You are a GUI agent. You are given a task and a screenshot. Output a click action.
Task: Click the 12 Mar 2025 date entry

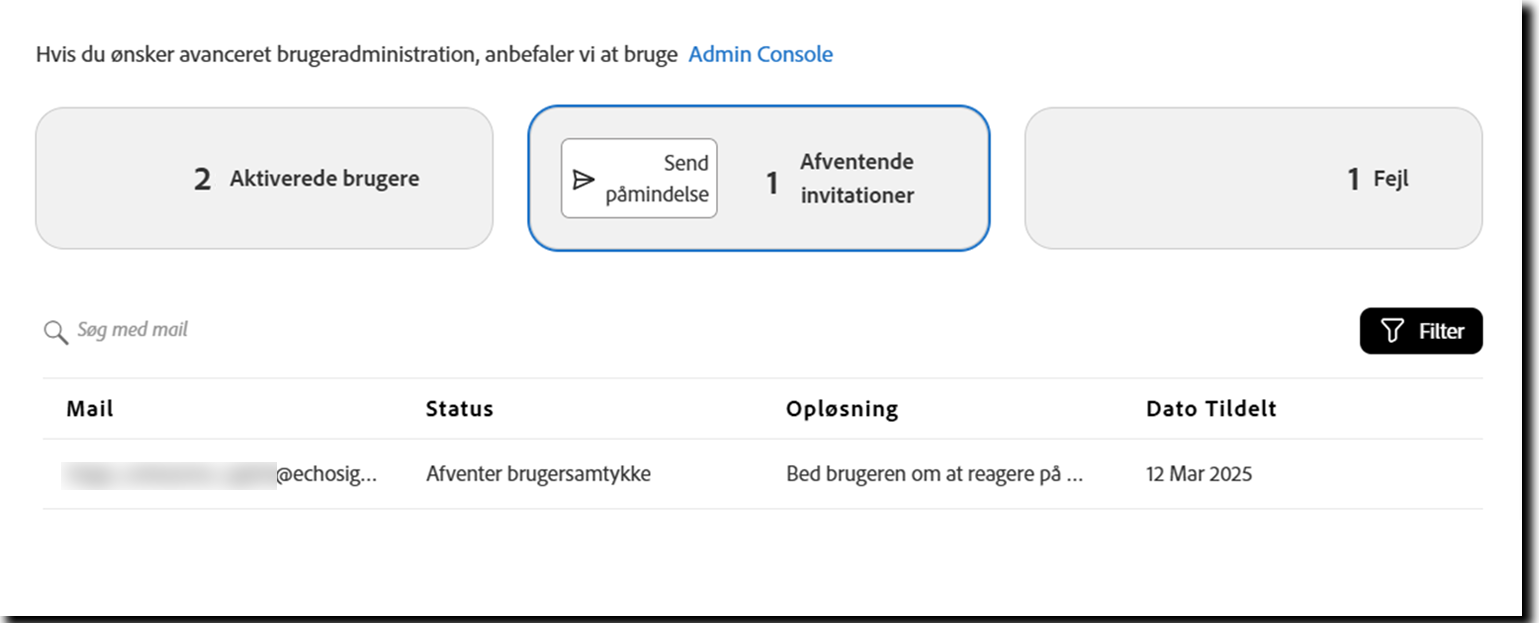coord(1198,473)
